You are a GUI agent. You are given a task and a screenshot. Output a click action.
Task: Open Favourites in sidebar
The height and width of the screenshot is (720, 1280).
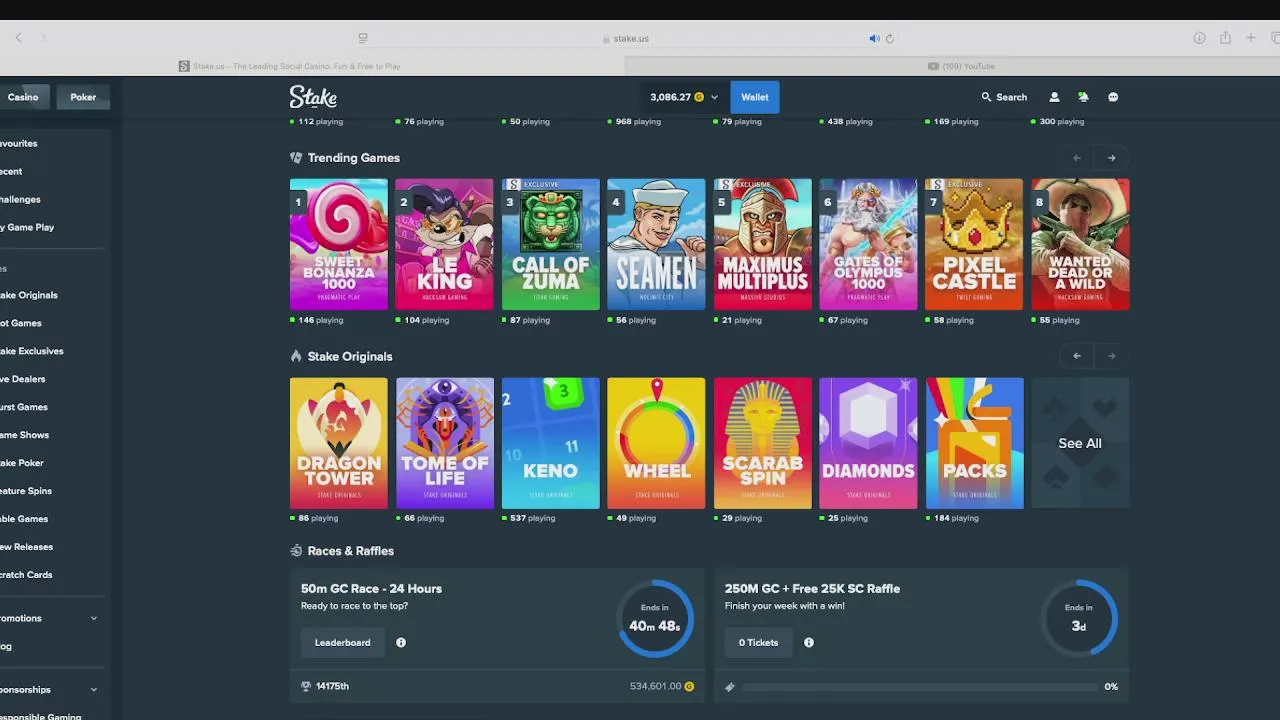pos(18,143)
